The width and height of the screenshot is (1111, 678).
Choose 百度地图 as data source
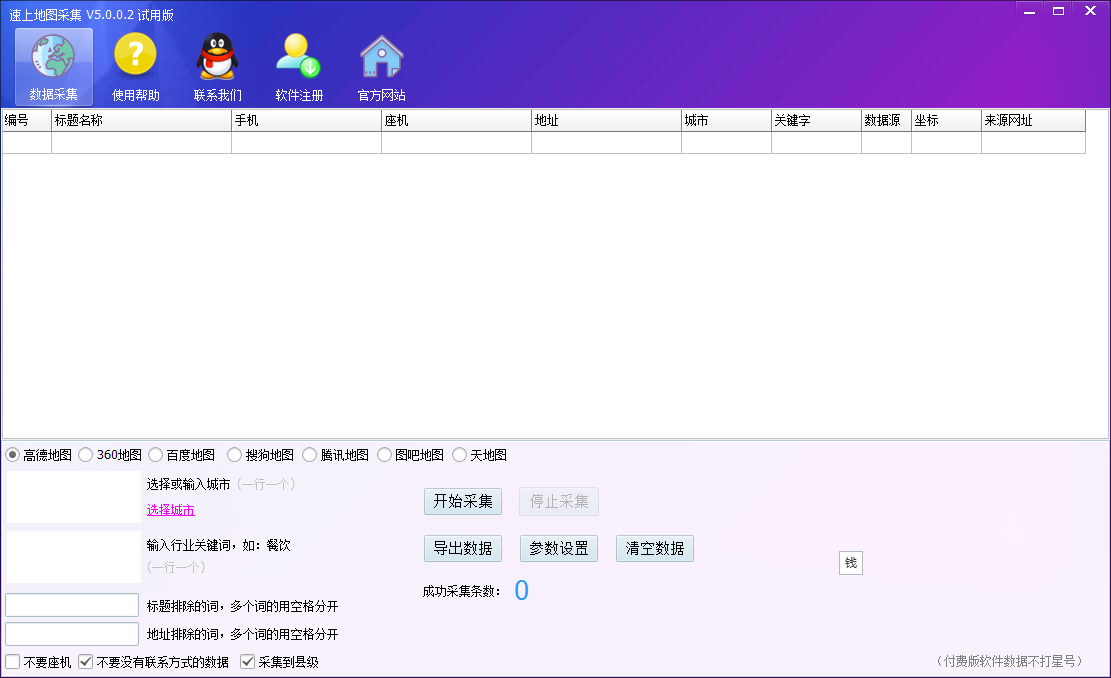pyautogui.click(x=156, y=455)
